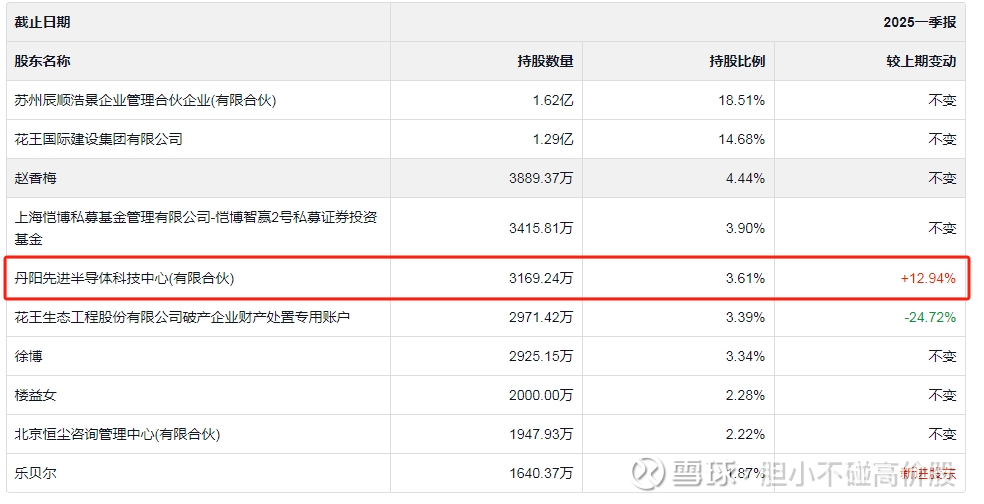
Task: Open shareholder 苏州辰顺浩景企业管理合伙企业
Action: [x=145, y=100]
